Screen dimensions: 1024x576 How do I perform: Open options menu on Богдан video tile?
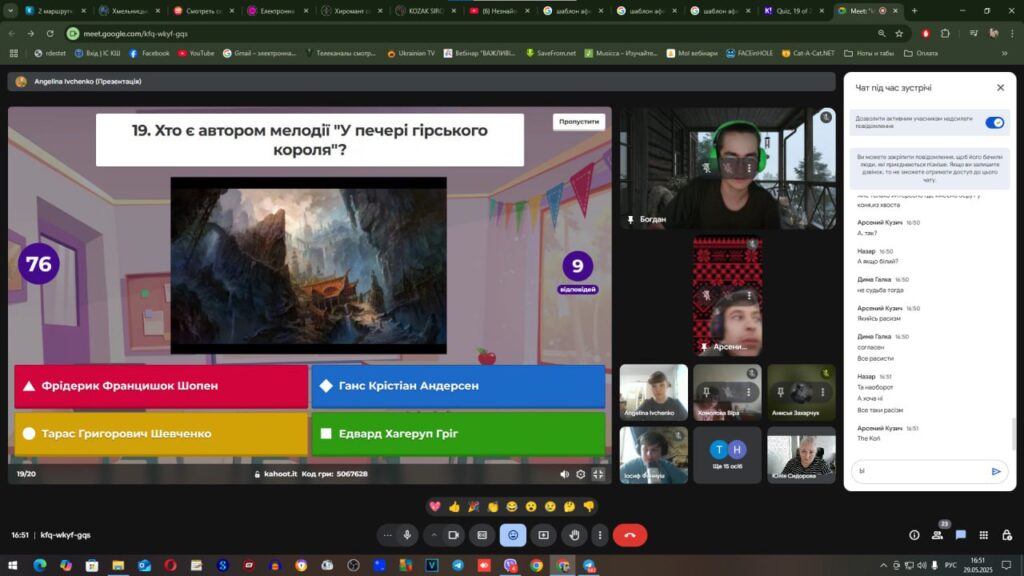click(x=748, y=168)
